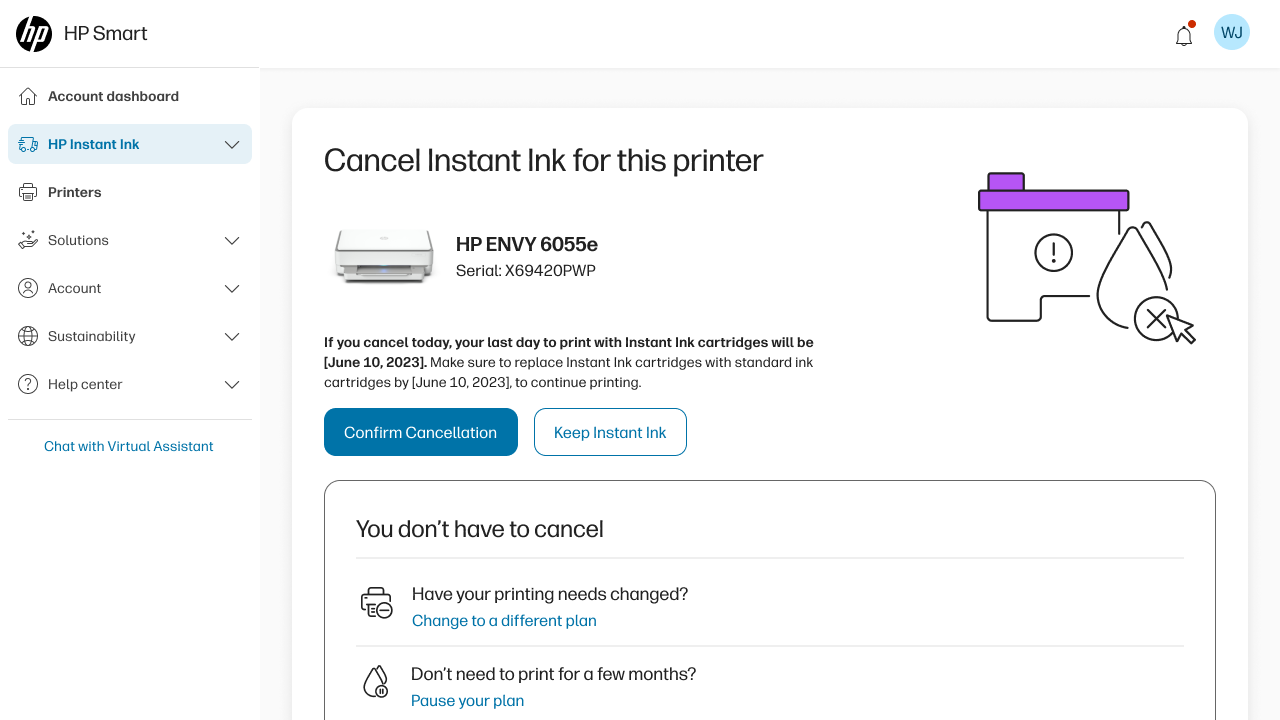Collapse the HP Instant Ink chevron
Viewport: 1280px width, 720px height.
click(232, 144)
